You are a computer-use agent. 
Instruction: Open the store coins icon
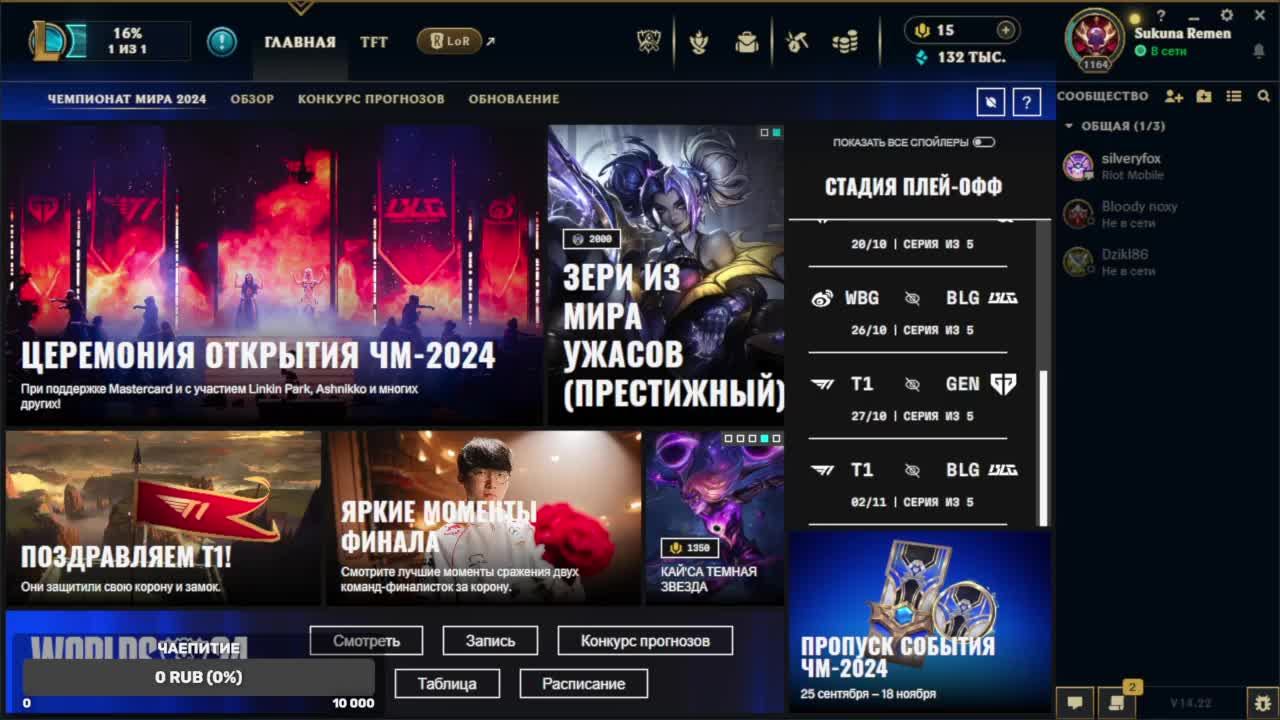pyautogui.click(x=845, y=42)
